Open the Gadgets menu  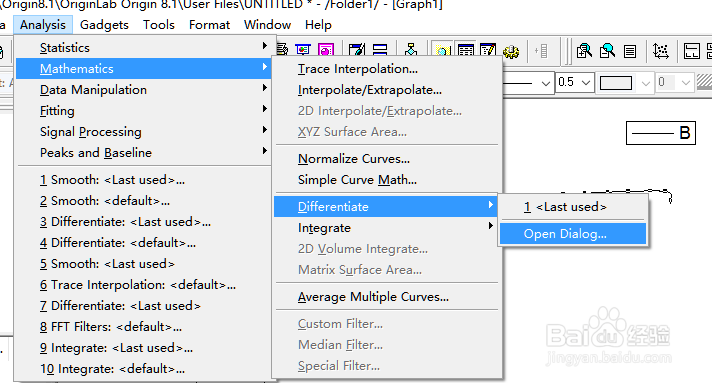click(104, 25)
